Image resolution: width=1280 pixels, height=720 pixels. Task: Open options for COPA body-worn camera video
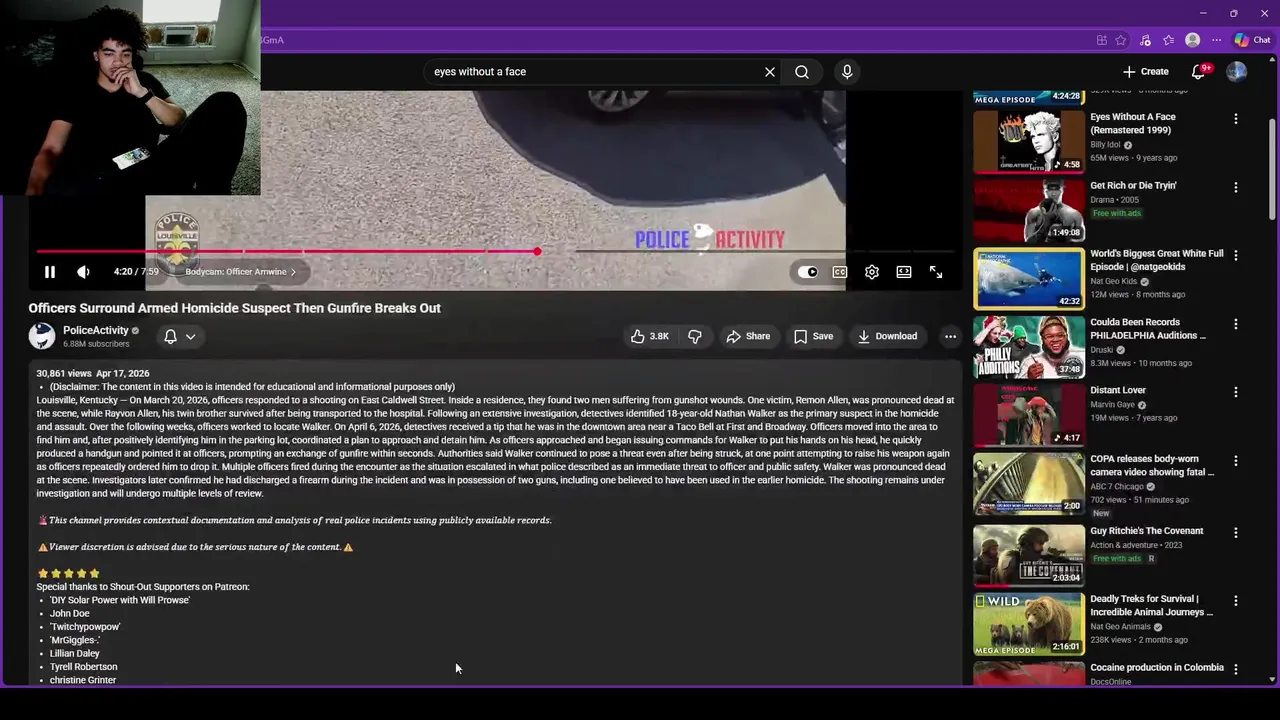pos(1236,461)
